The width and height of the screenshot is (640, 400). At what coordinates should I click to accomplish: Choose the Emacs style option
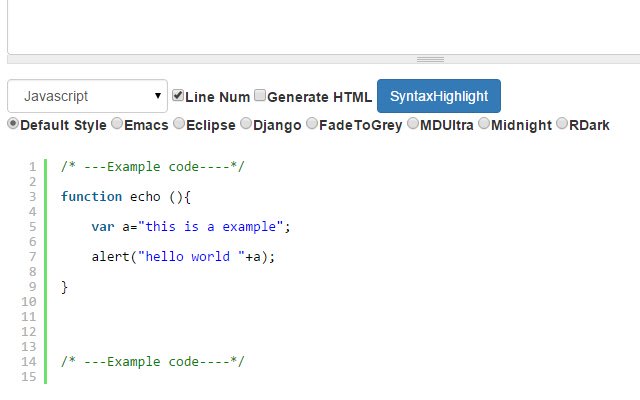point(117,123)
